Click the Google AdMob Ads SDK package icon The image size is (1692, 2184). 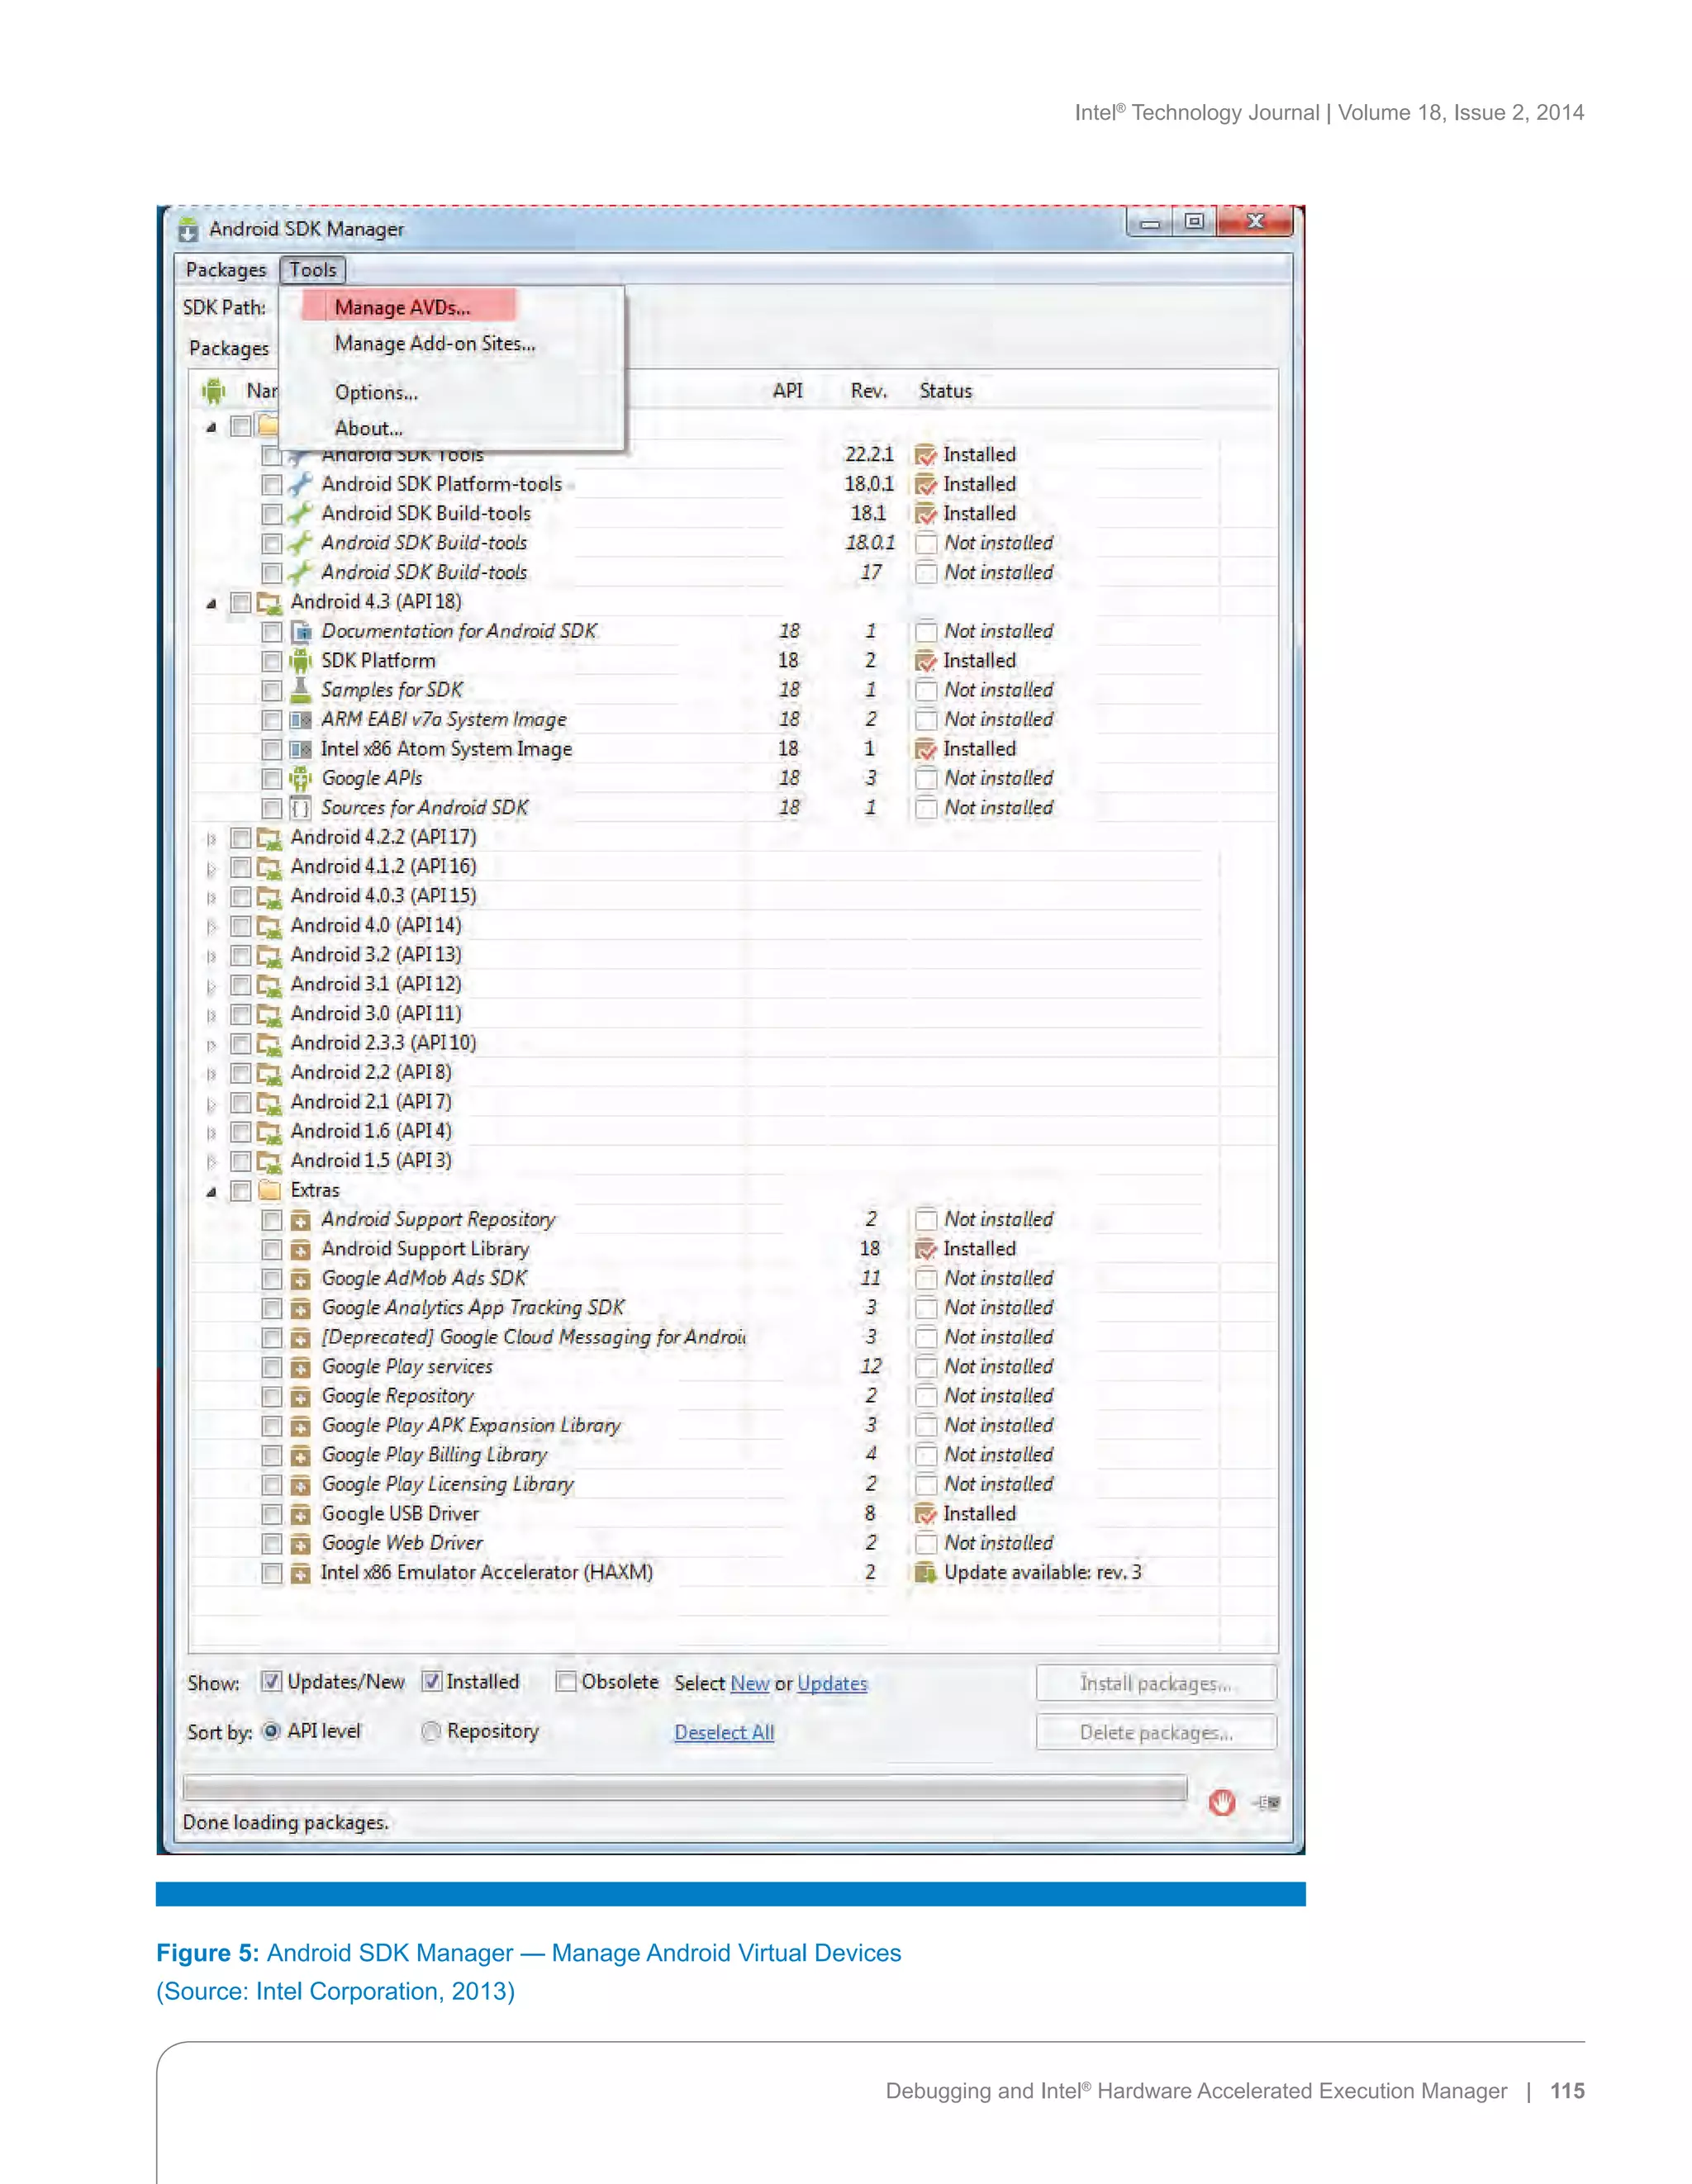coord(300,1279)
